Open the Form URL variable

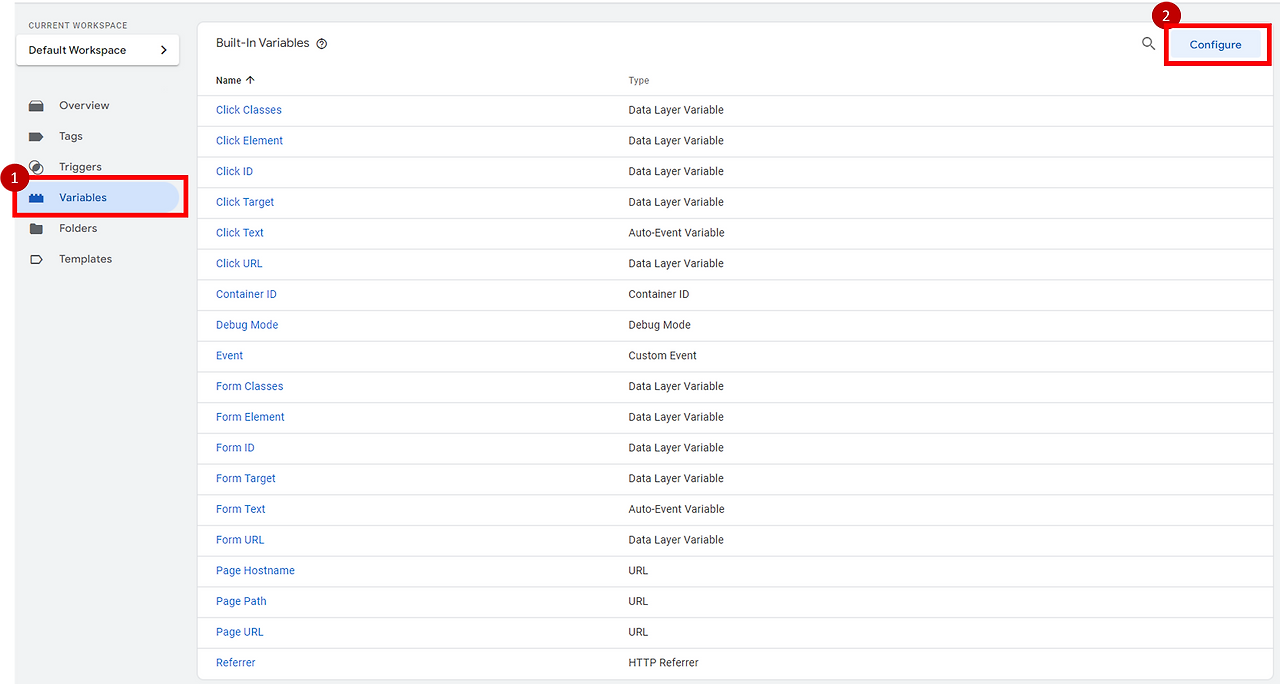pos(240,539)
